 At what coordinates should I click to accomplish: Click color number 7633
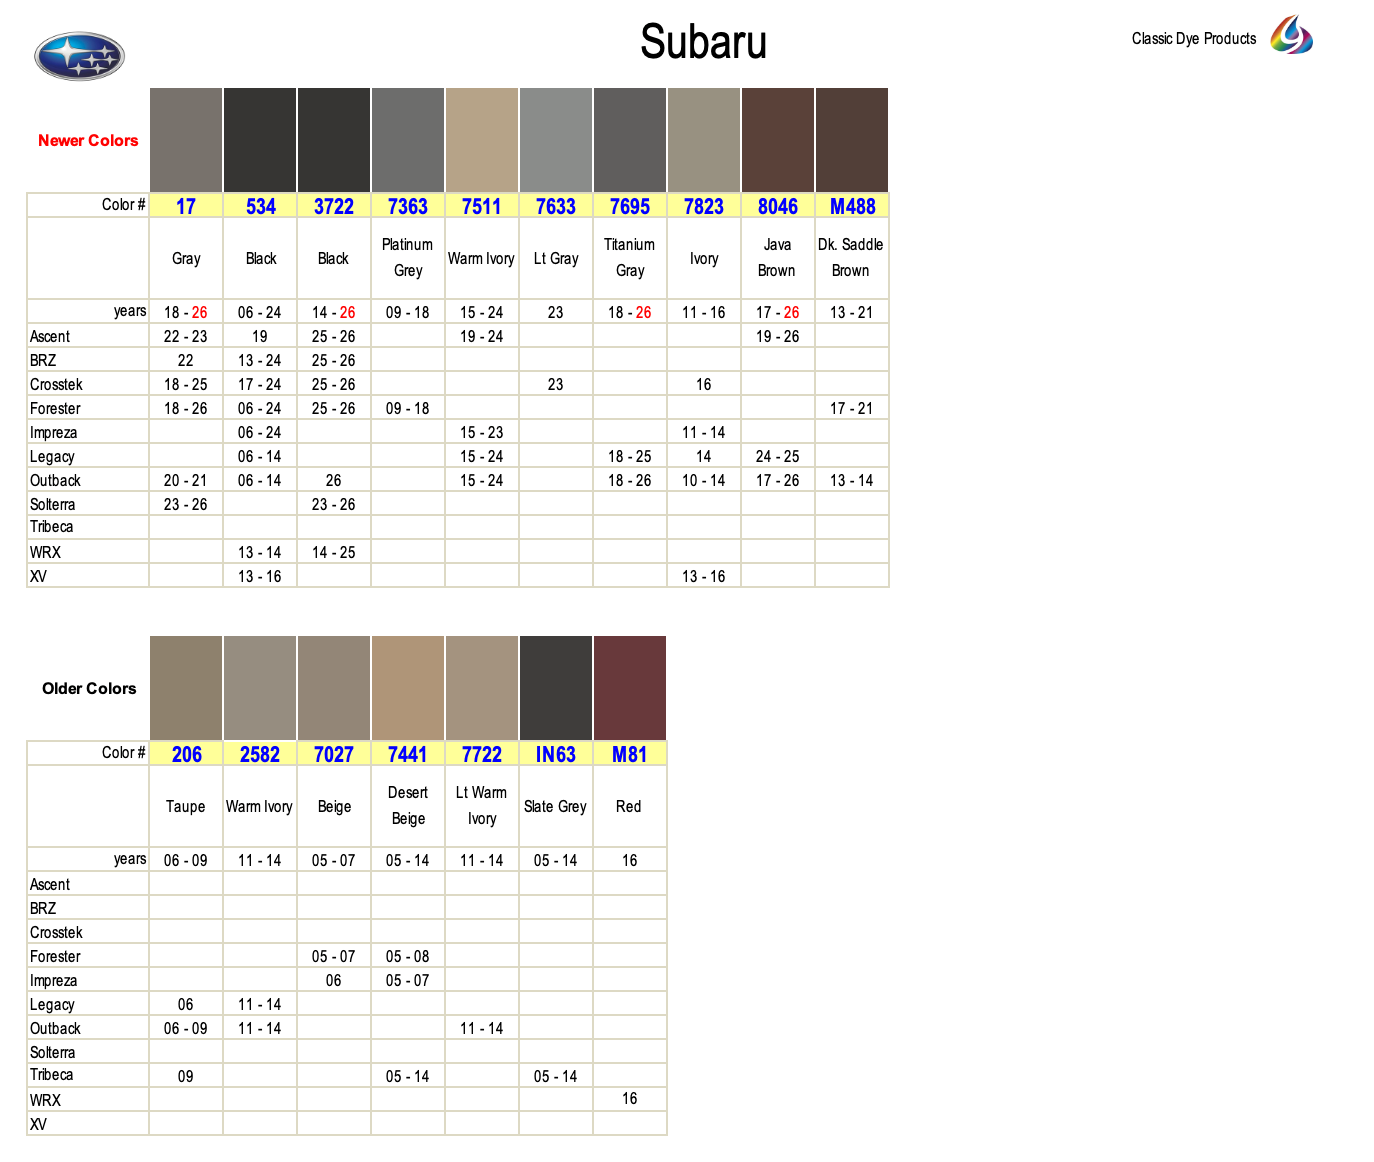pos(556,206)
